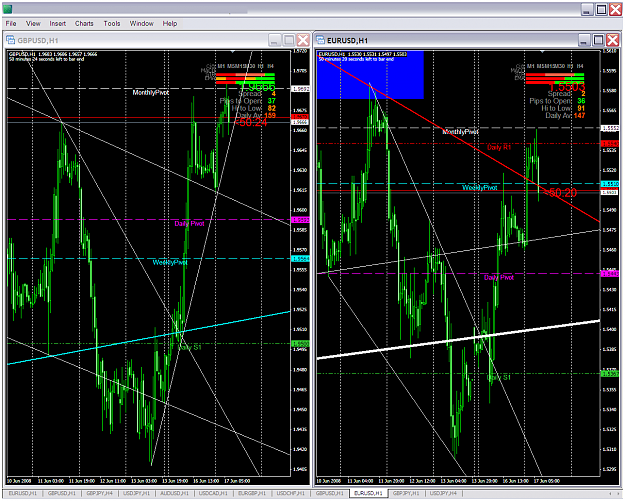
Task: Select the thick white trendline in EURUSD chart
Action: pos(458,340)
